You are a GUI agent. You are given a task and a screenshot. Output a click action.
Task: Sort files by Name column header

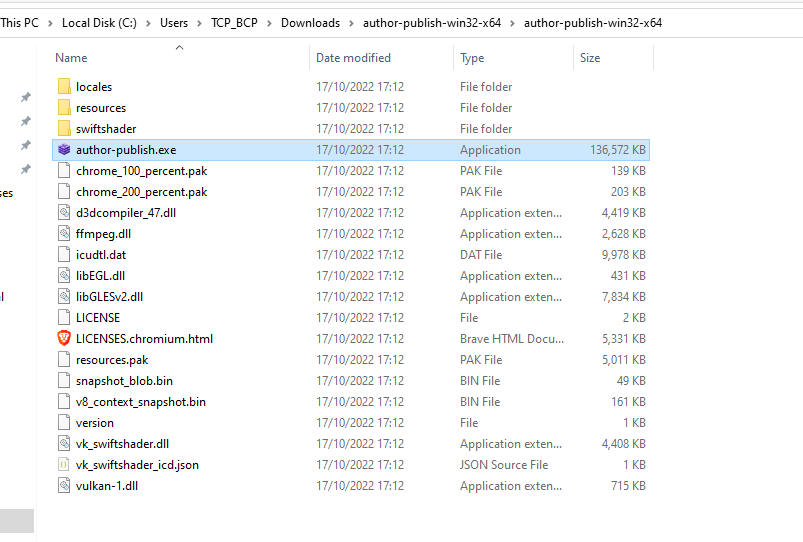pos(71,58)
